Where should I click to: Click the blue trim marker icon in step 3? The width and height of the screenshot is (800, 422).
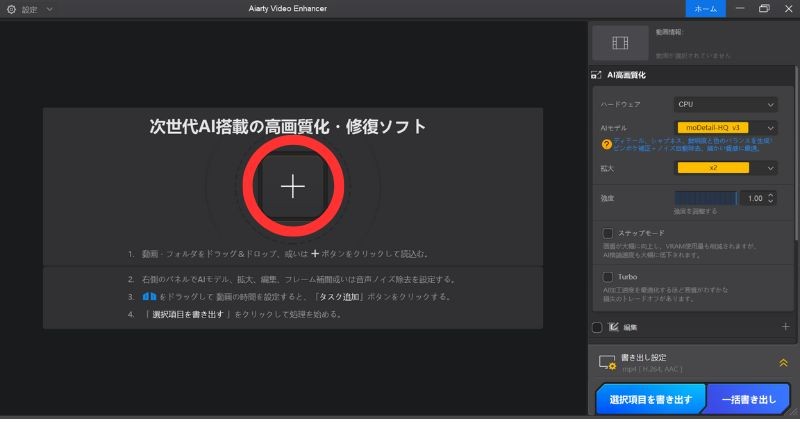(149, 296)
